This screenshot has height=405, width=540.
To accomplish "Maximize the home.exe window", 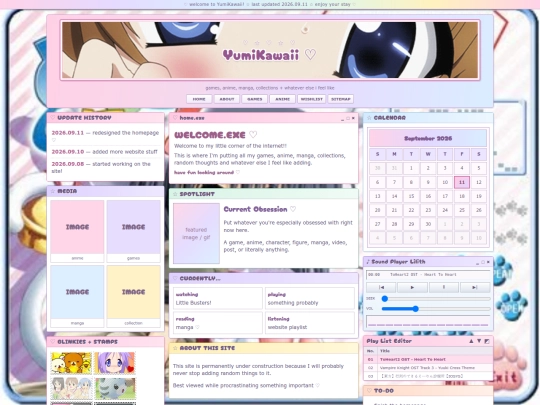I will pyautogui.click(x=348, y=118).
